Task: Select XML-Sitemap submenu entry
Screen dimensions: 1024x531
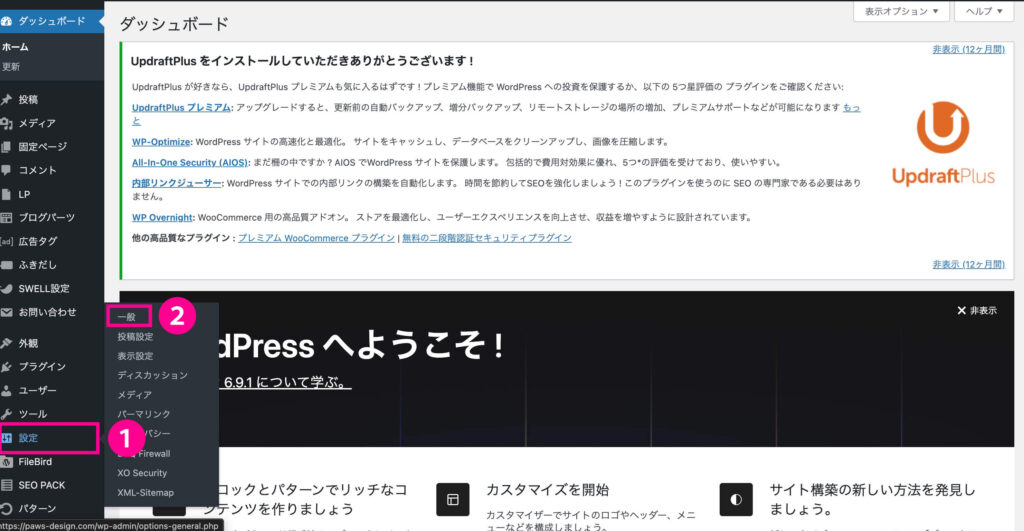Action: [145, 492]
